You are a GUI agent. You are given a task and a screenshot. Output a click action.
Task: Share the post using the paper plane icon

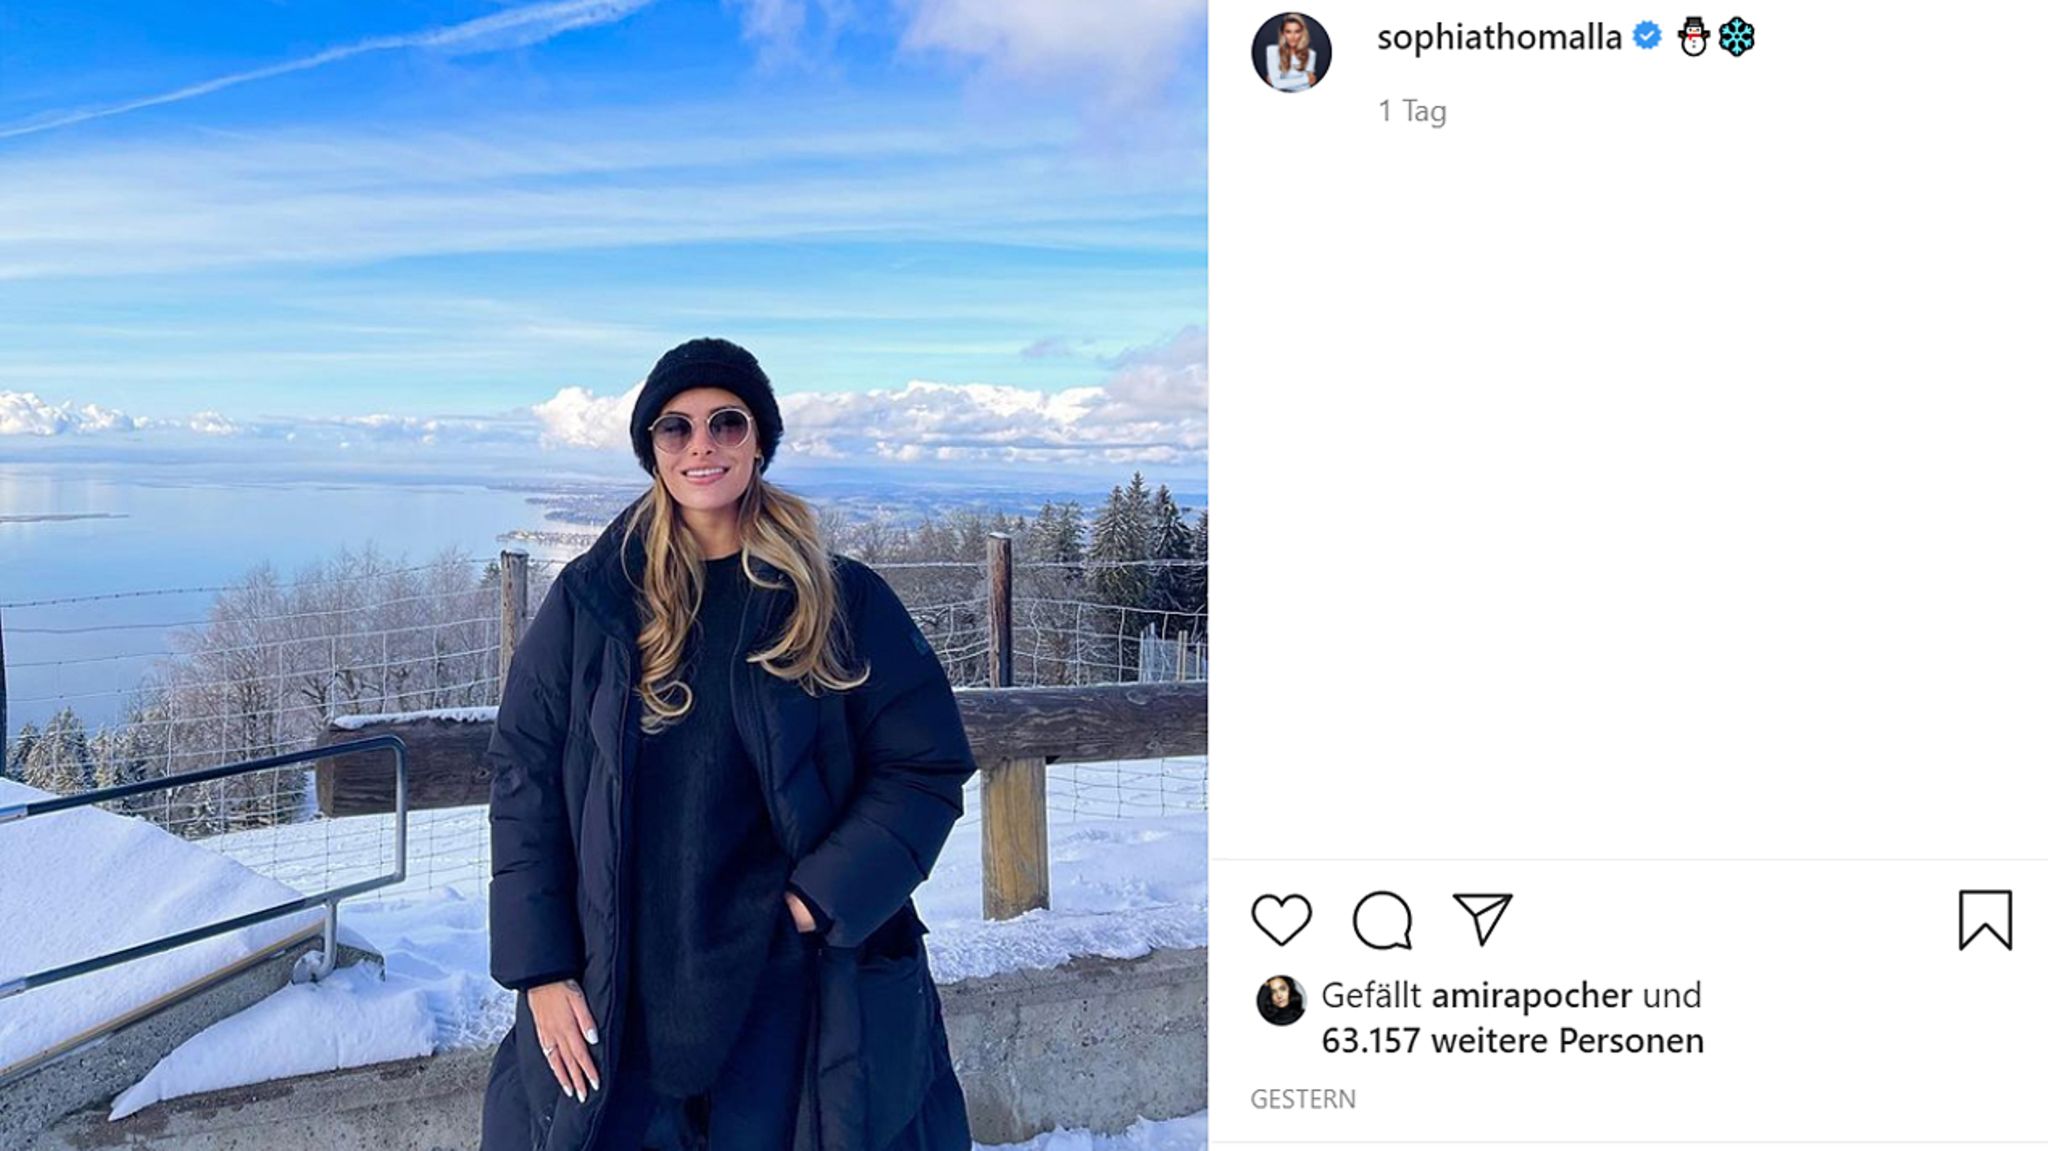(x=1482, y=919)
